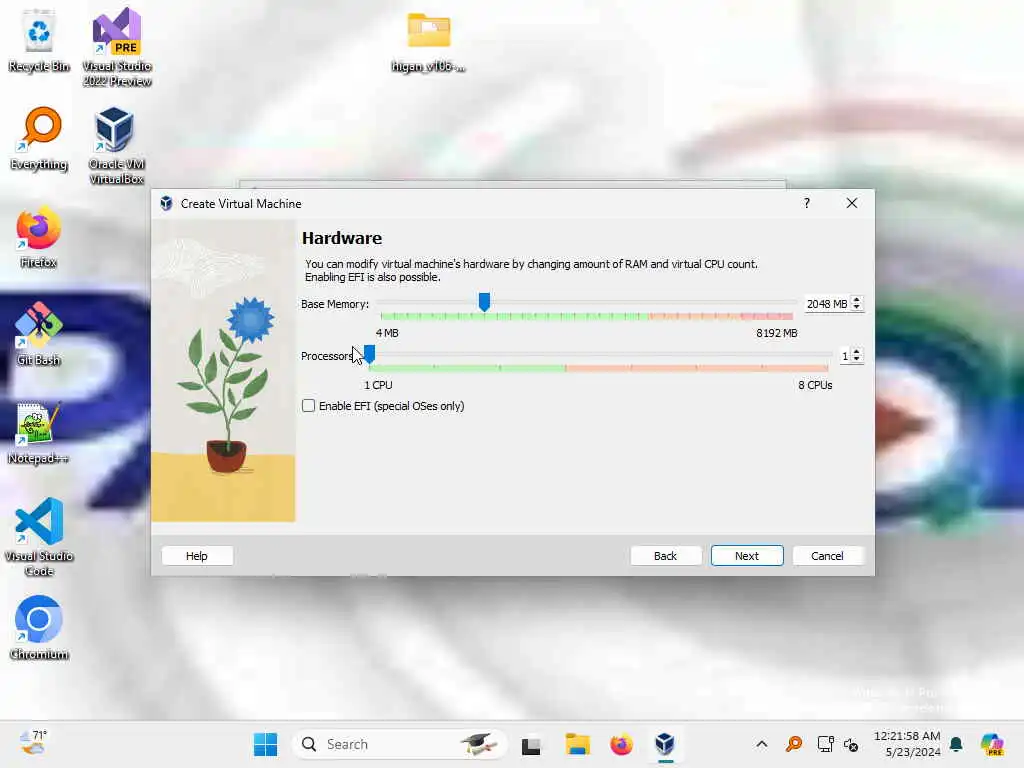Image resolution: width=1024 pixels, height=768 pixels.
Task: Click the Help button
Action: (x=197, y=556)
